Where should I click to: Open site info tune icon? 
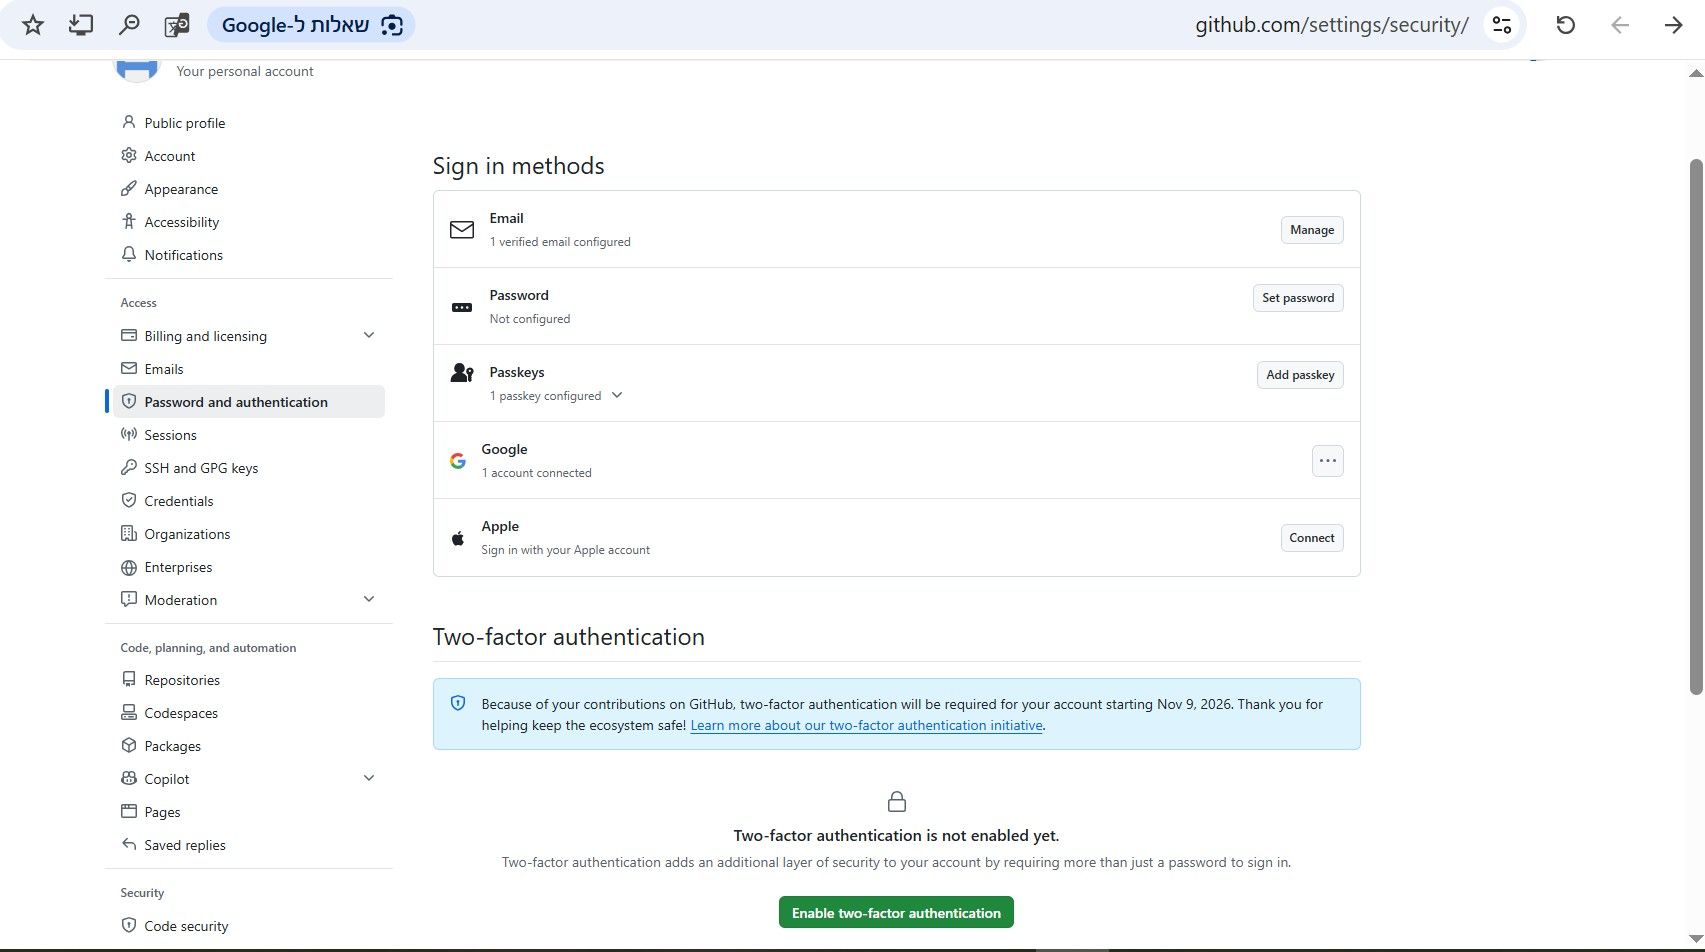coord(1502,25)
